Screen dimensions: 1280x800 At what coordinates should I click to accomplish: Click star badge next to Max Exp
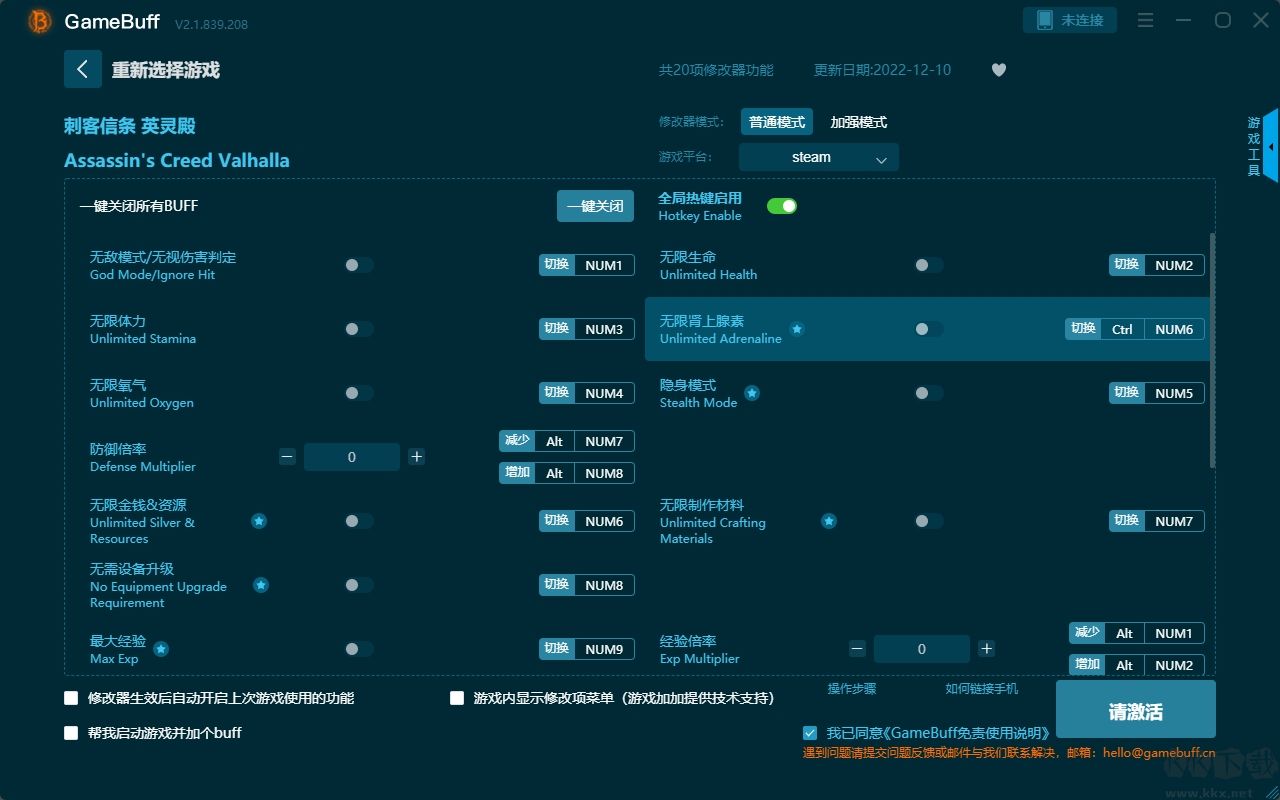click(x=161, y=649)
